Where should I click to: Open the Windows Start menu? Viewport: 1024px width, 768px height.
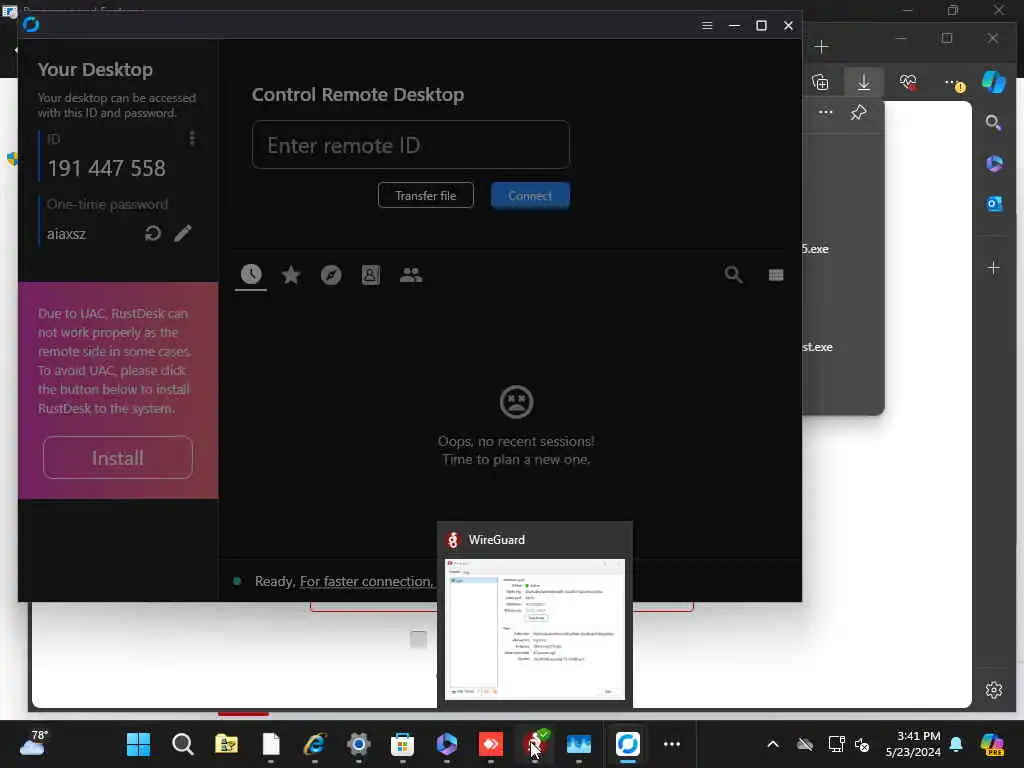(x=138, y=744)
